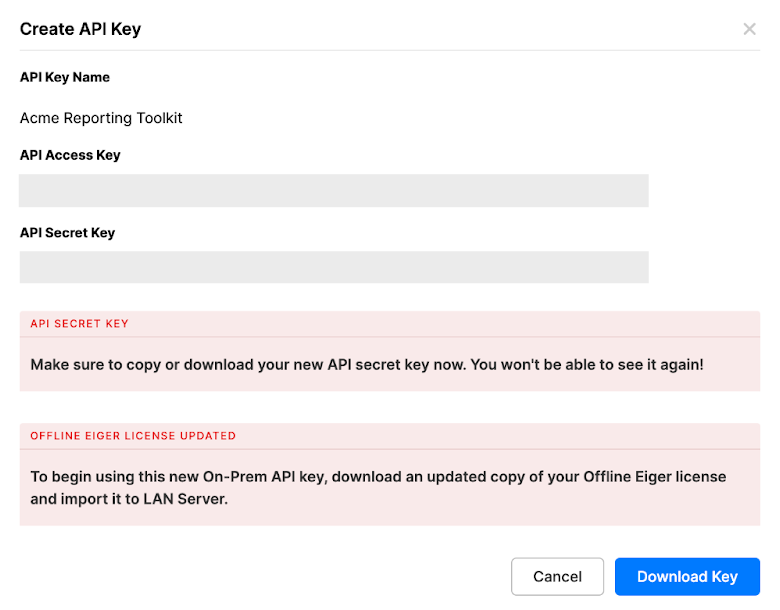The image size is (780, 610).
Task: Click the copy or download secret key warning
Action: (x=367, y=365)
